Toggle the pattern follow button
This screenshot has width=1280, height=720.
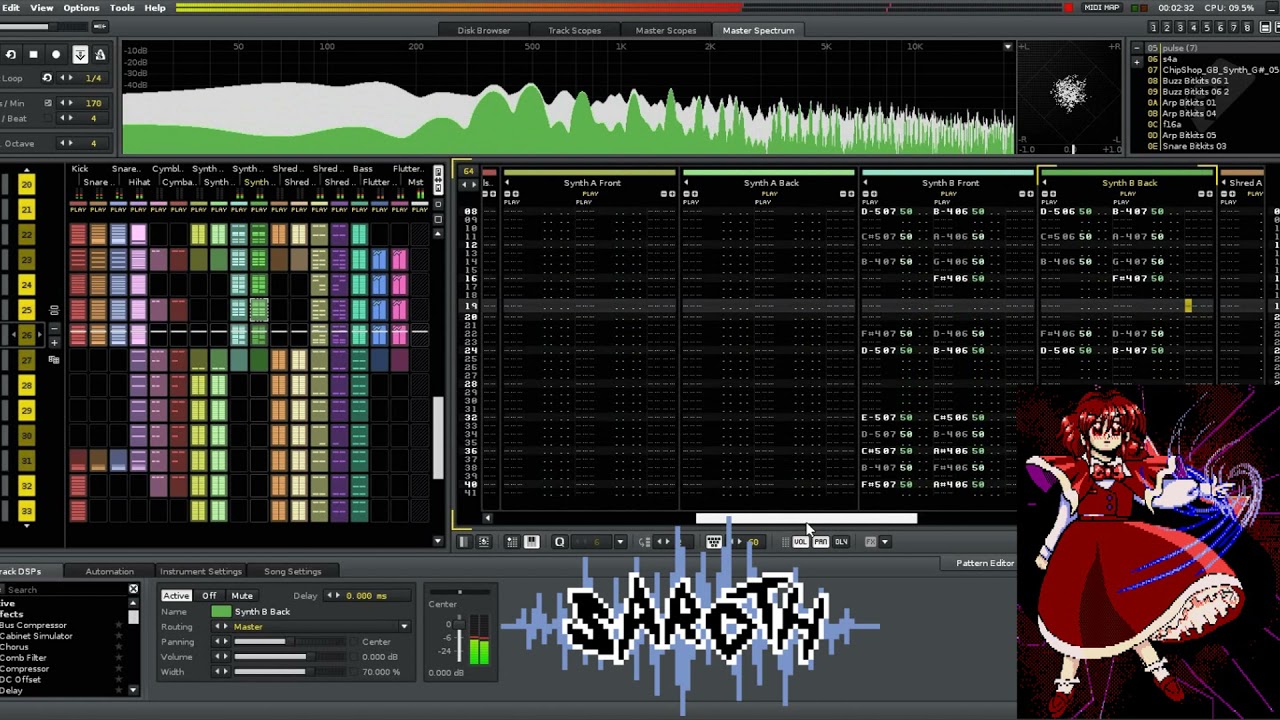[x=80, y=55]
